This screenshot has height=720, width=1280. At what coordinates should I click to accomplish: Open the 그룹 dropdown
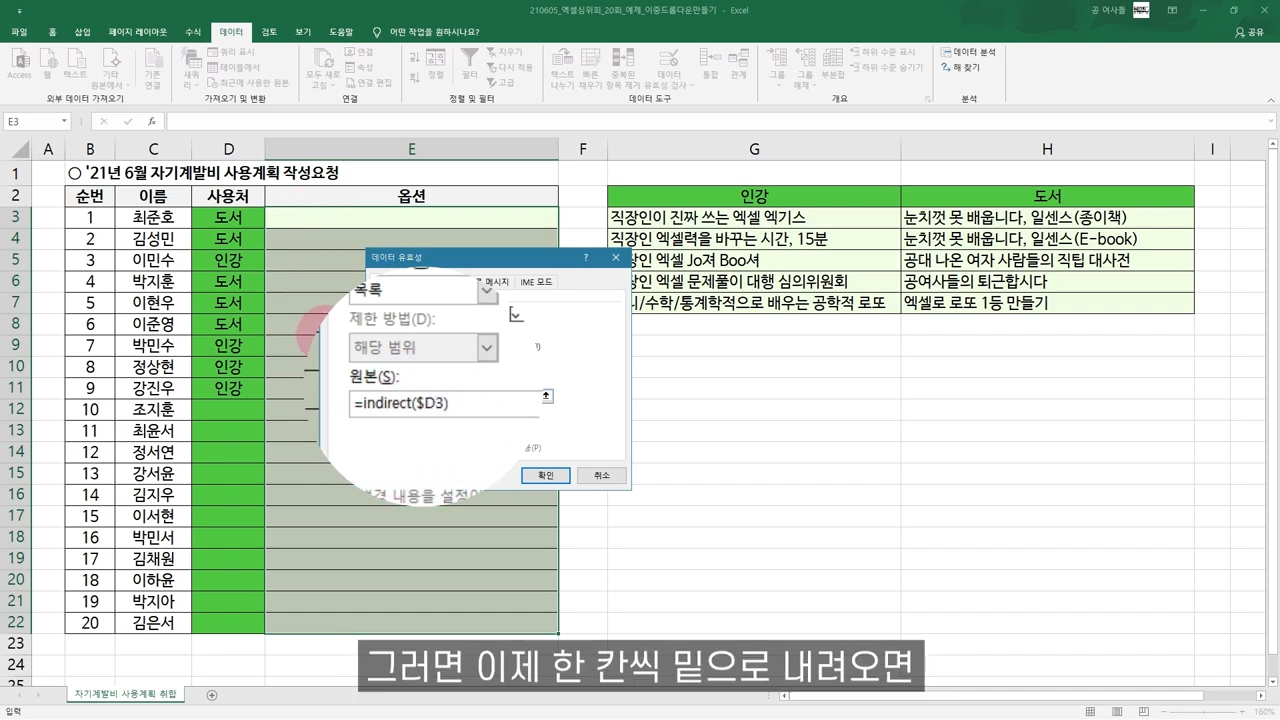[x=777, y=68]
